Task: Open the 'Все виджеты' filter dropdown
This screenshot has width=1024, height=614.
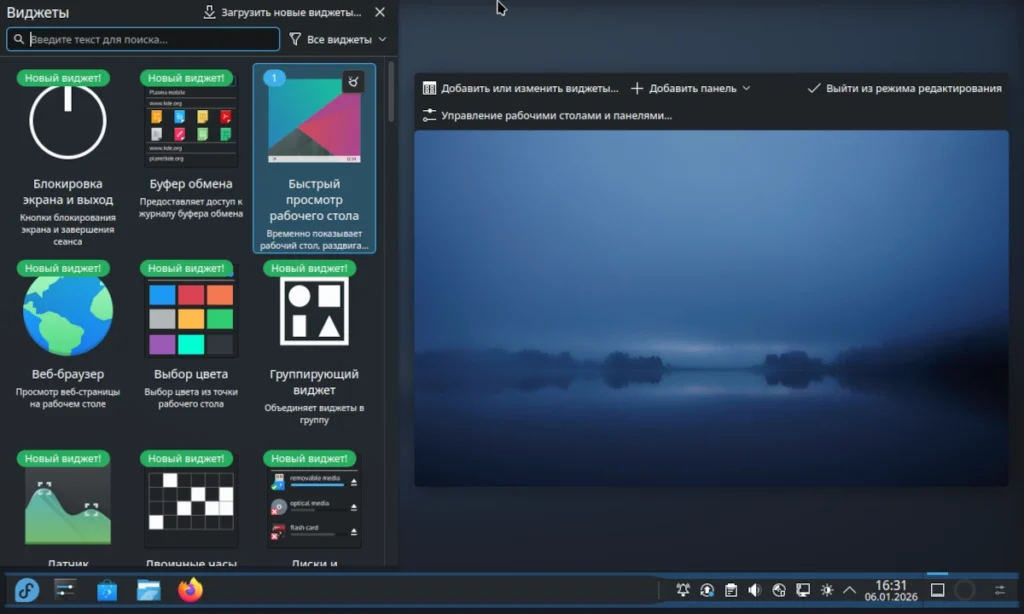Action: (338, 39)
